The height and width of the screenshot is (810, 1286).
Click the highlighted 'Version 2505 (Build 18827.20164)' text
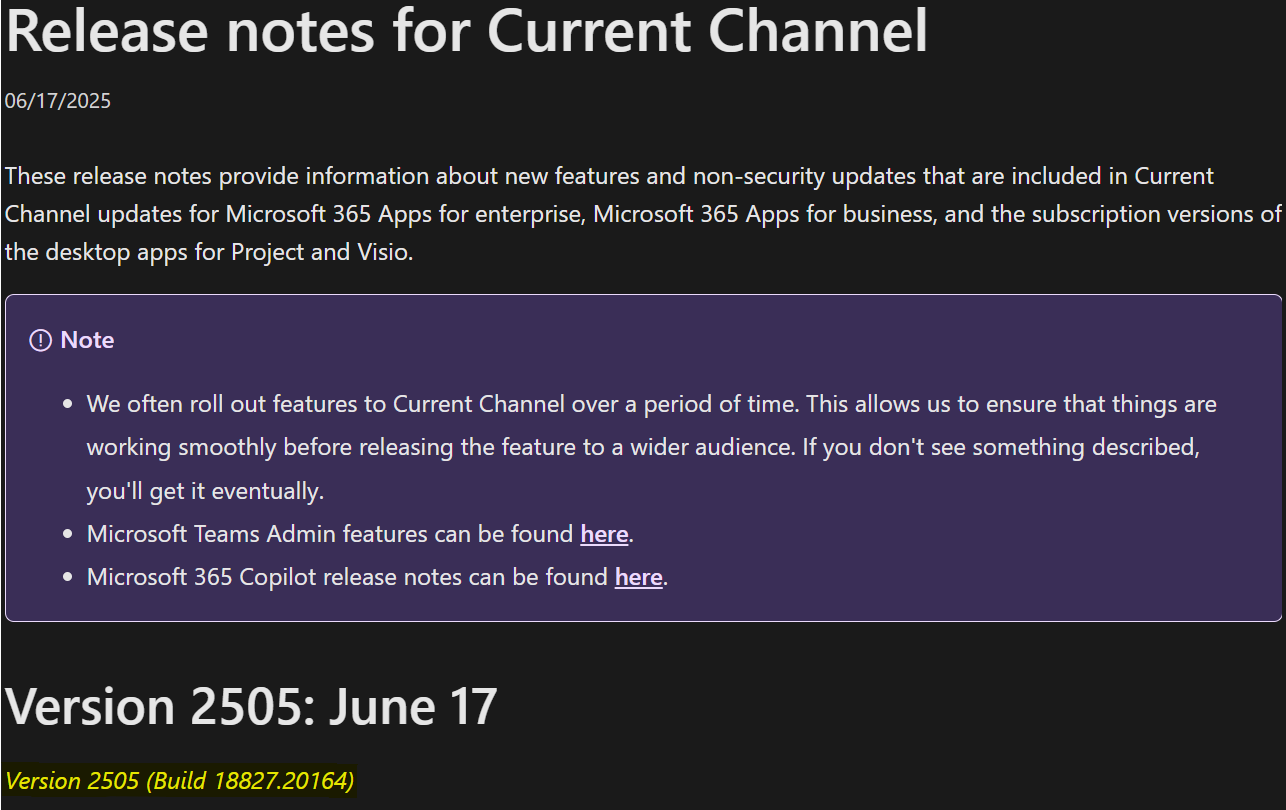[180, 781]
